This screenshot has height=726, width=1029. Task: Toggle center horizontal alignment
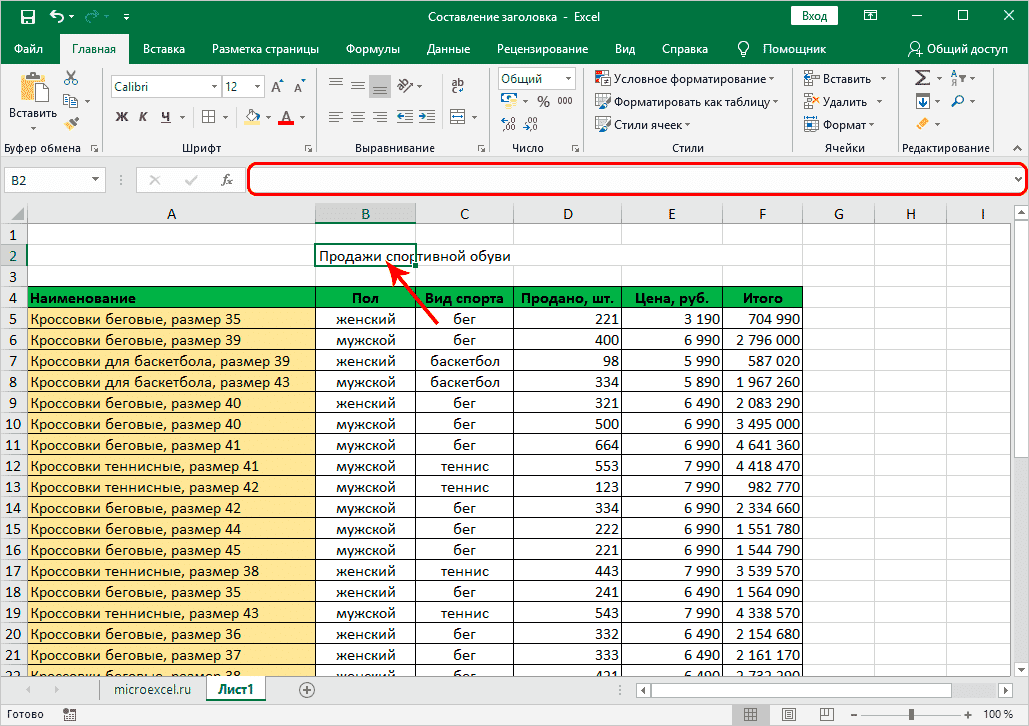coord(357,117)
